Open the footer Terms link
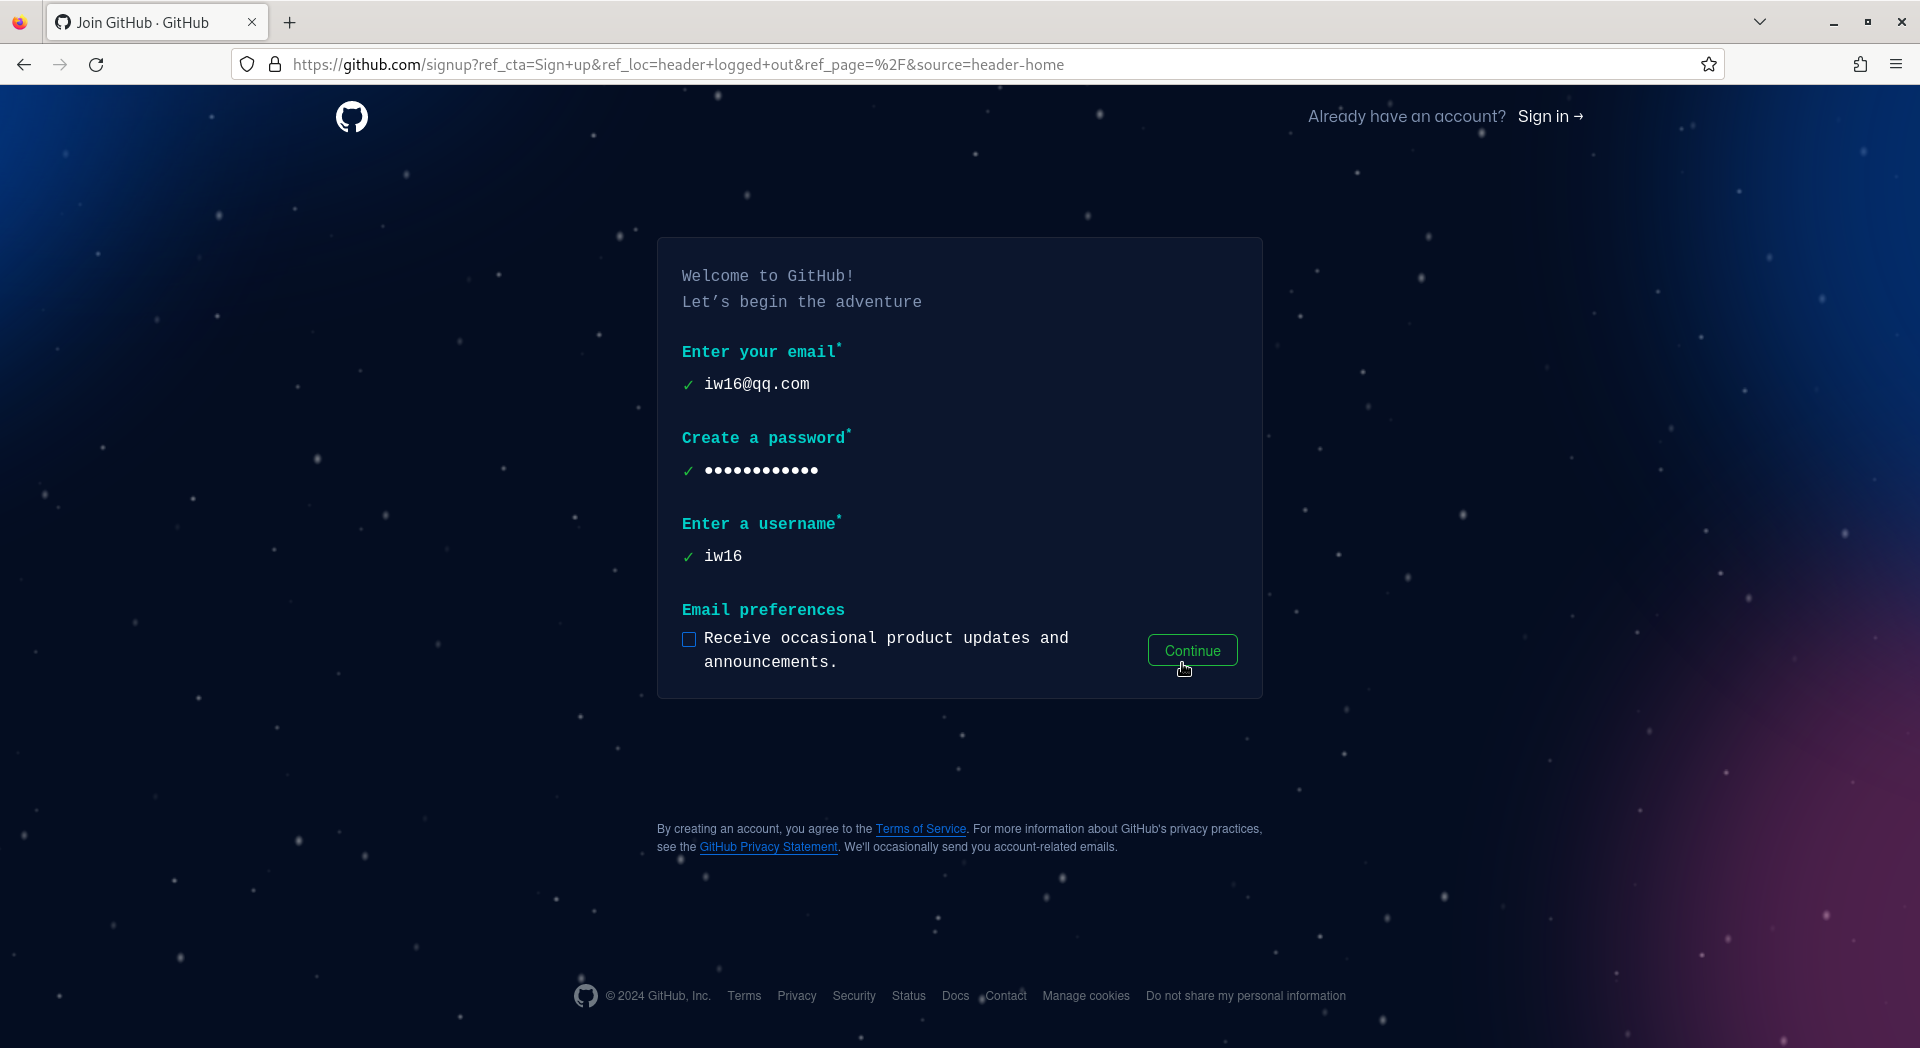 tap(744, 996)
